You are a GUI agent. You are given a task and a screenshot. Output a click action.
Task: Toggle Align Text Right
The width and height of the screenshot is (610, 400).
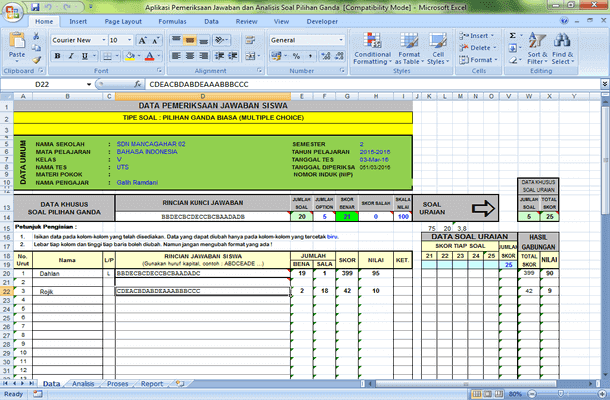pos(203,56)
